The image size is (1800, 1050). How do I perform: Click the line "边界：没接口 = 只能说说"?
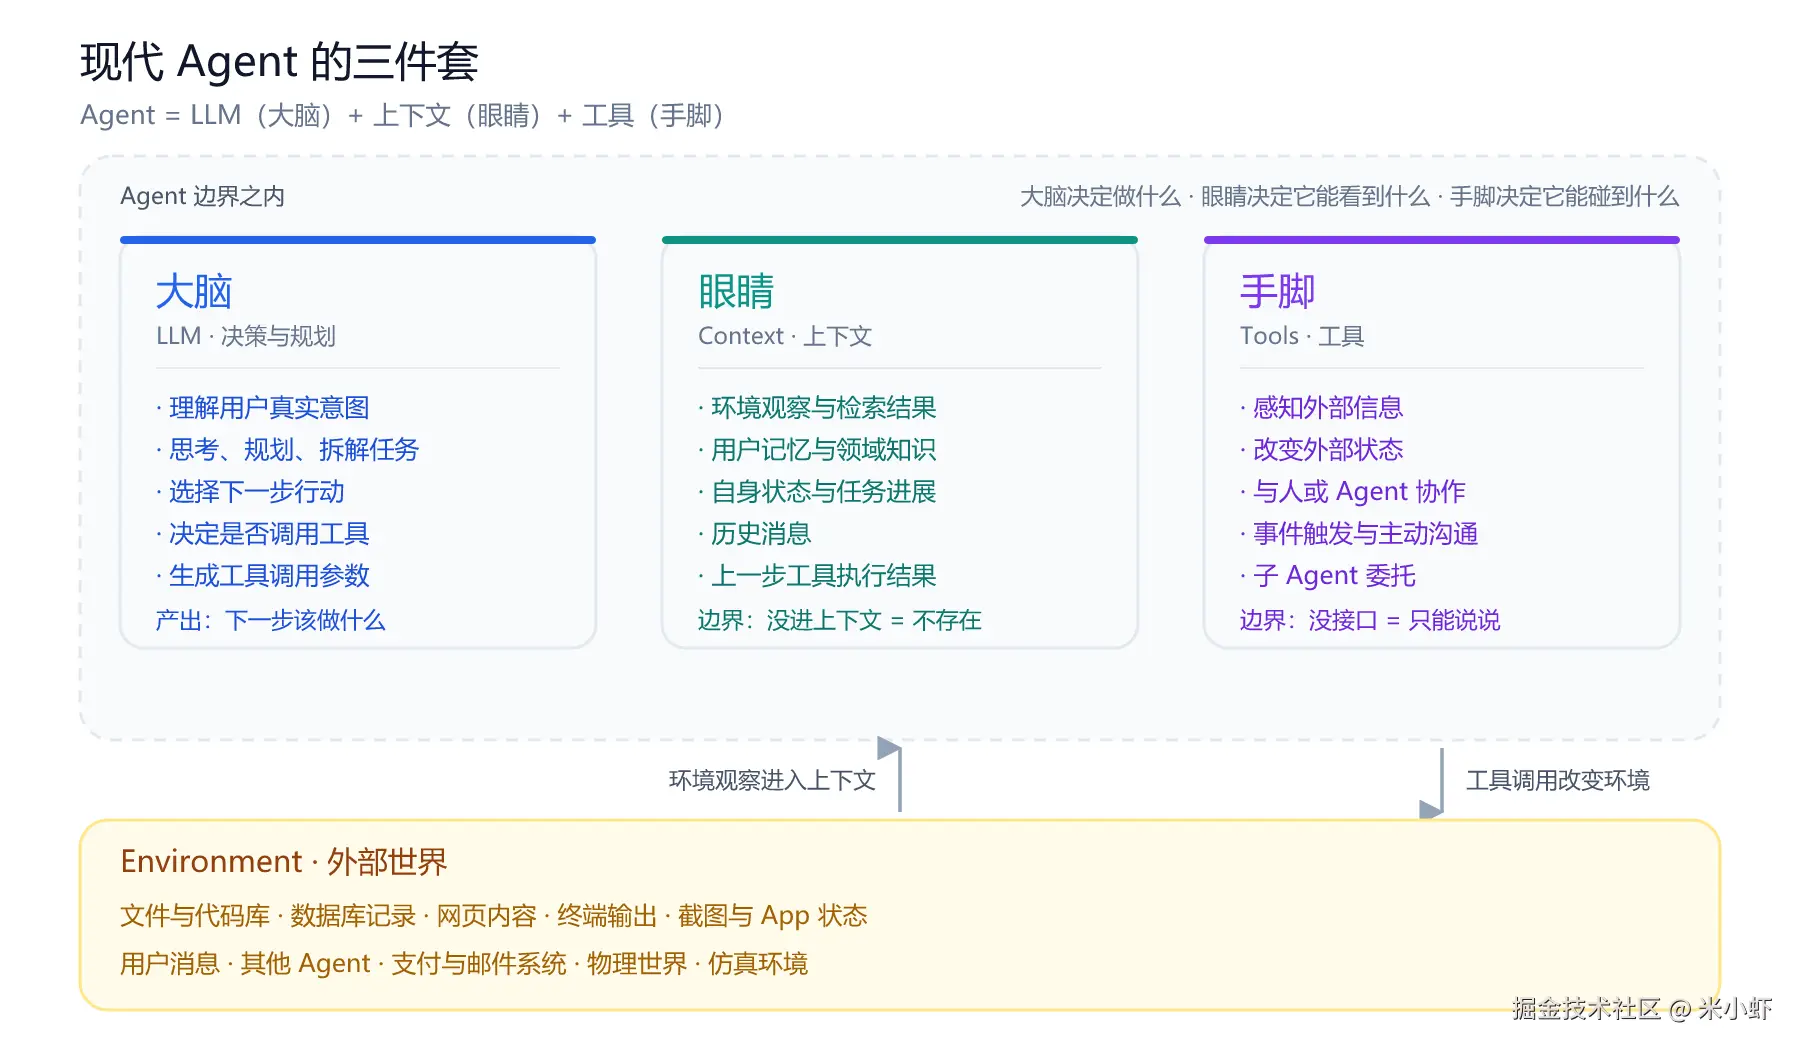tap(1370, 620)
